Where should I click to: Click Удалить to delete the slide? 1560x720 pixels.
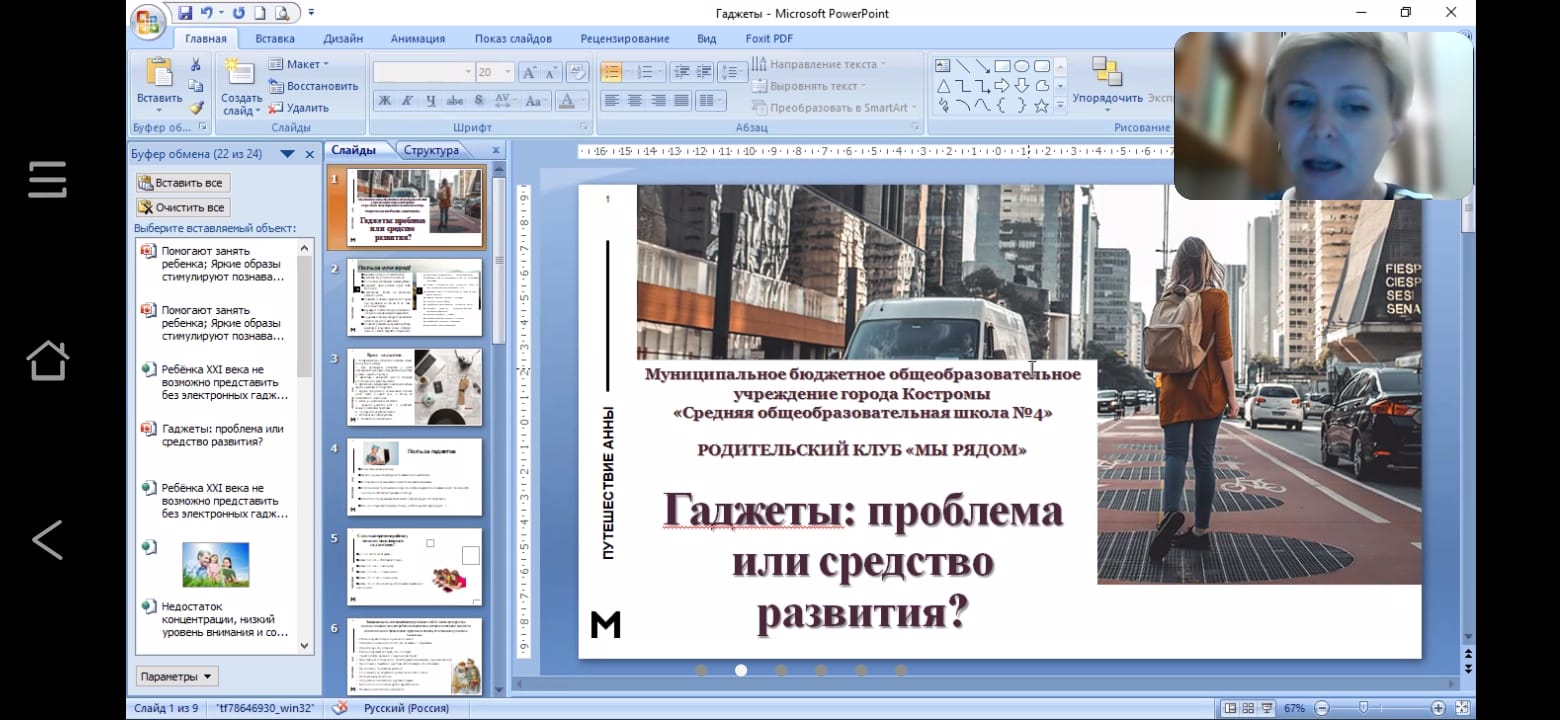pos(298,107)
